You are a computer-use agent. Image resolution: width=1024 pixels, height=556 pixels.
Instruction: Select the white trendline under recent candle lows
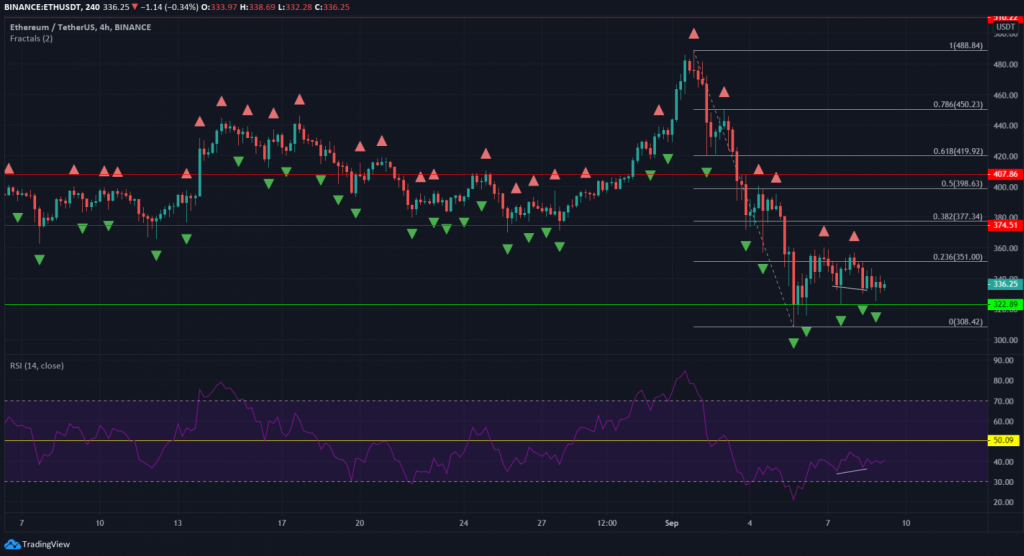pos(850,287)
